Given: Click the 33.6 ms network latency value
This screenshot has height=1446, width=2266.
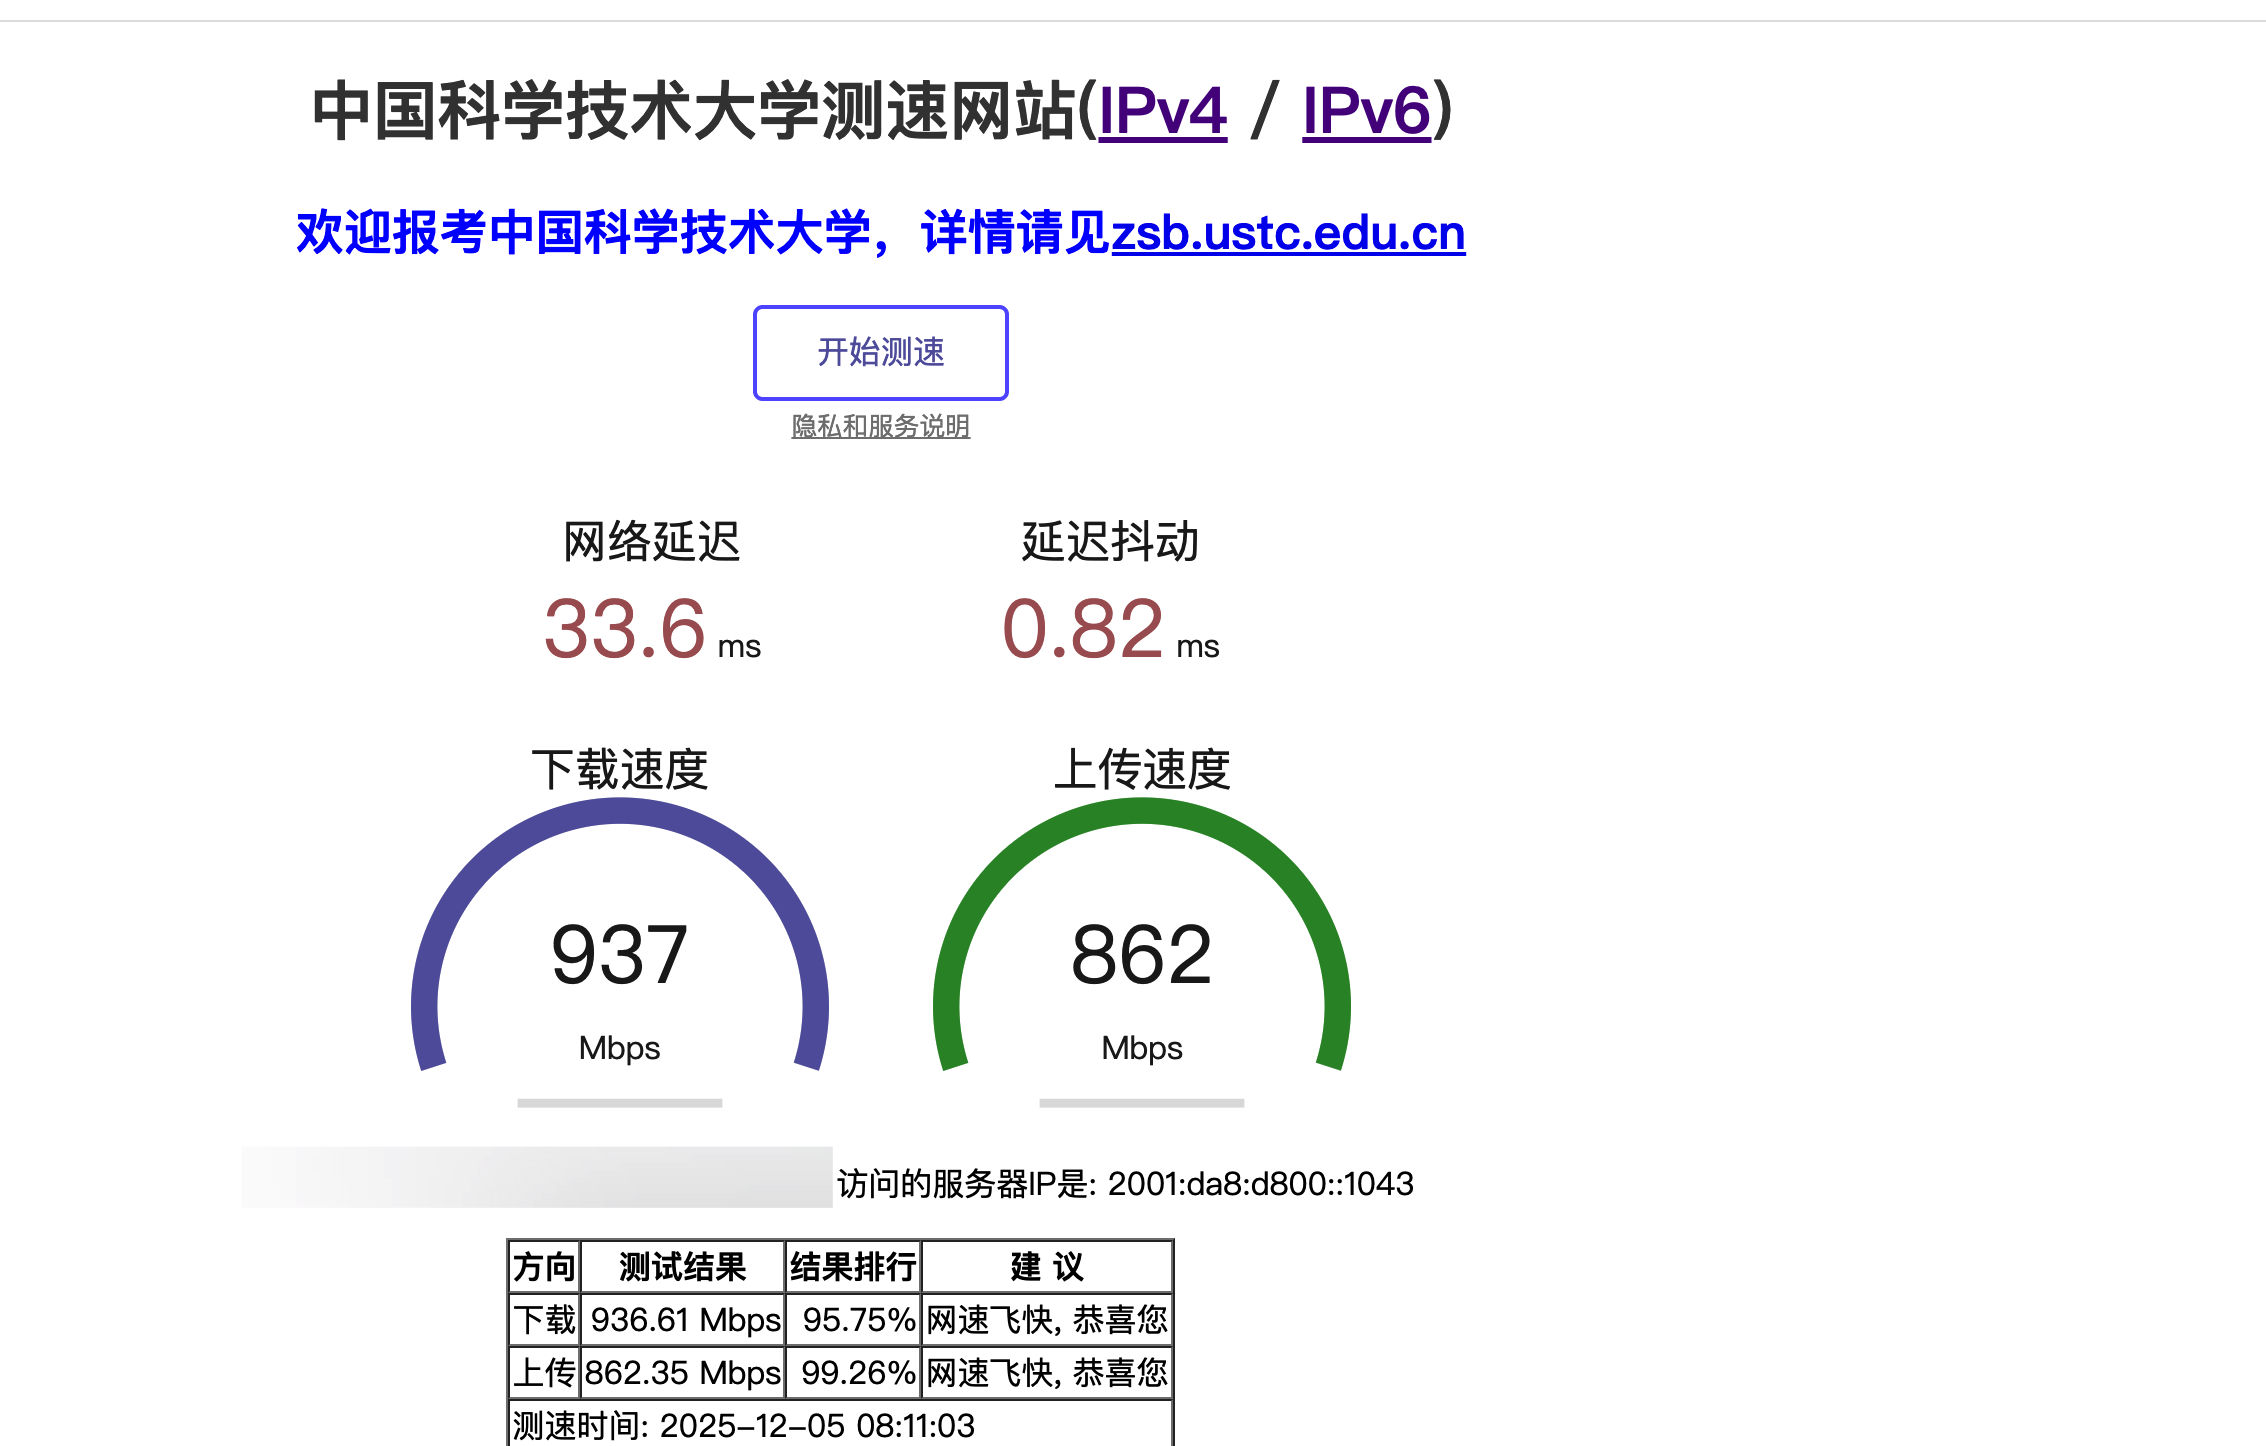Looking at the screenshot, I should click(626, 629).
